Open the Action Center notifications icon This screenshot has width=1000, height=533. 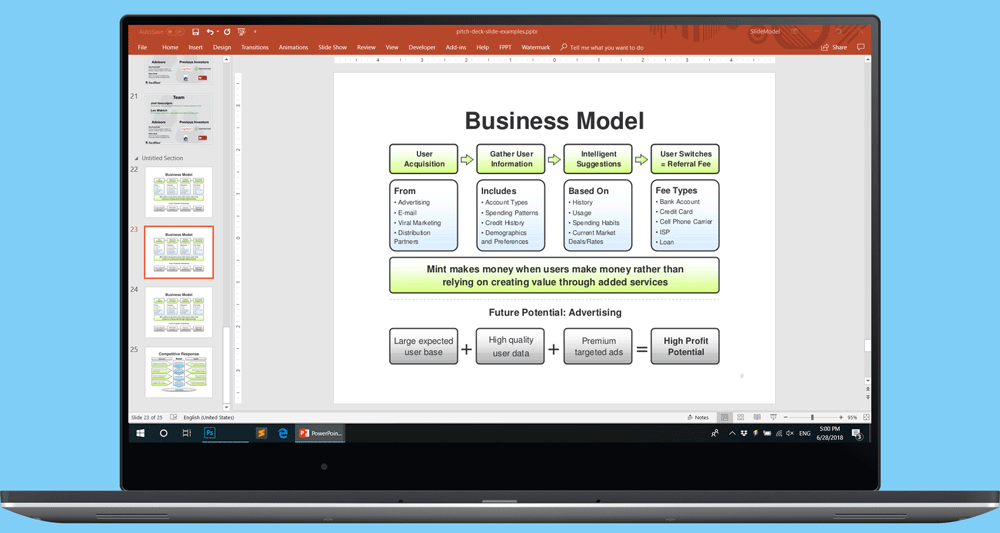point(857,434)
